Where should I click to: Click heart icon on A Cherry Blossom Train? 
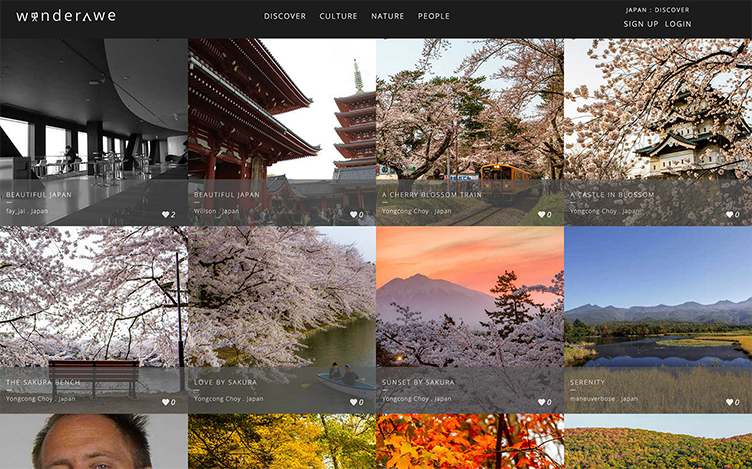click(x=542, y=214)
